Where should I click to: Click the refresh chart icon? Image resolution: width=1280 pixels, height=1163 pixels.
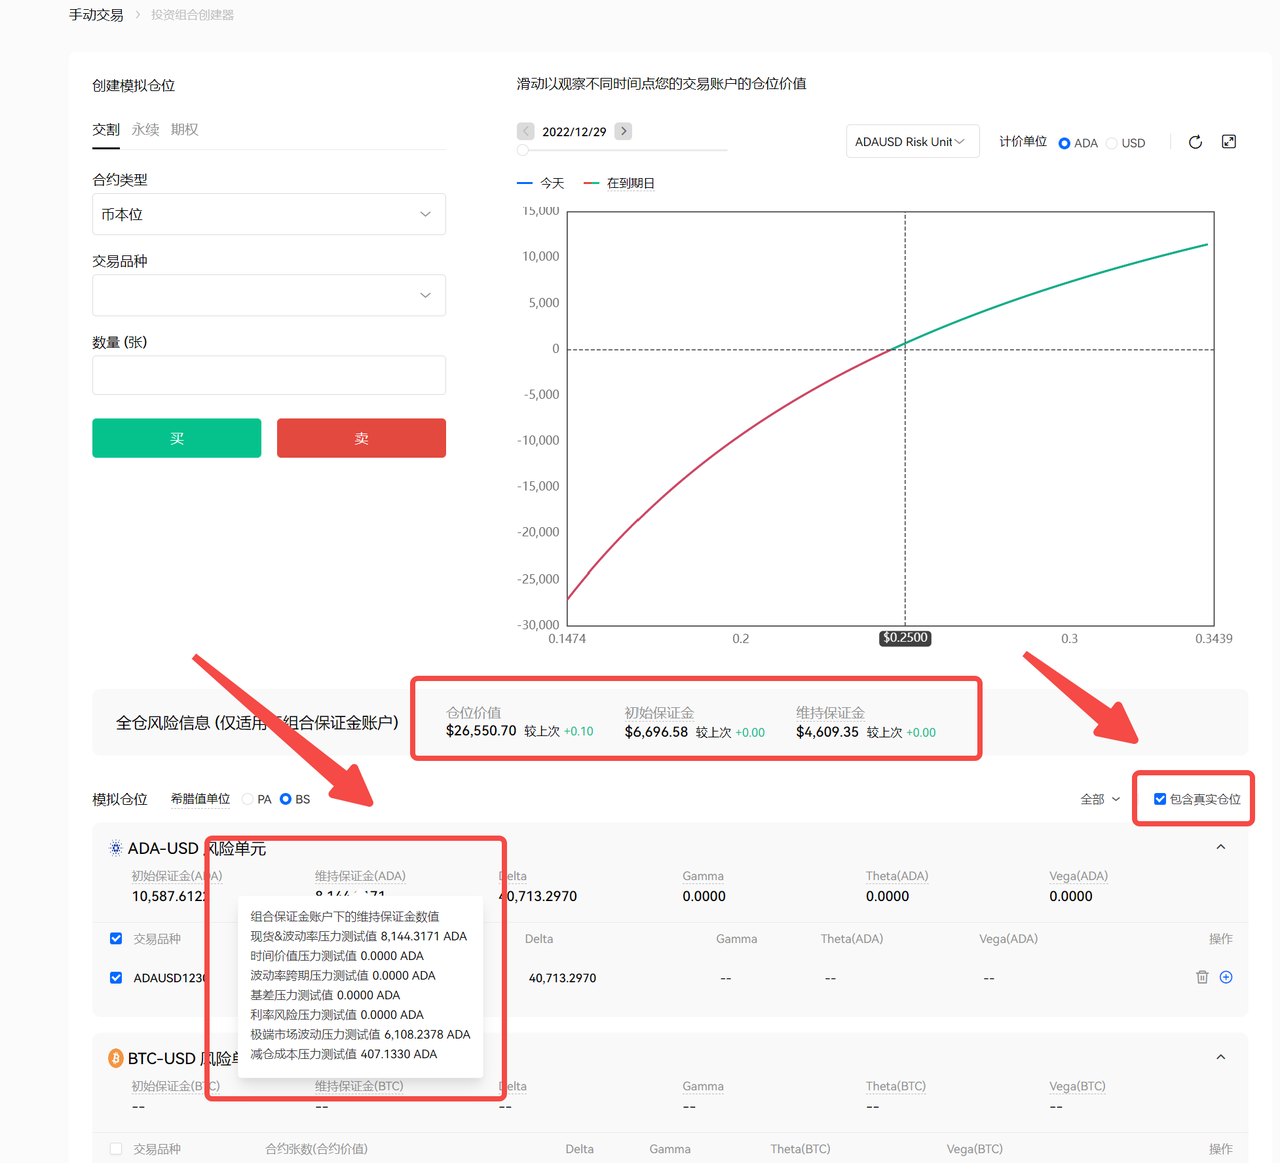click(1195, 142)
